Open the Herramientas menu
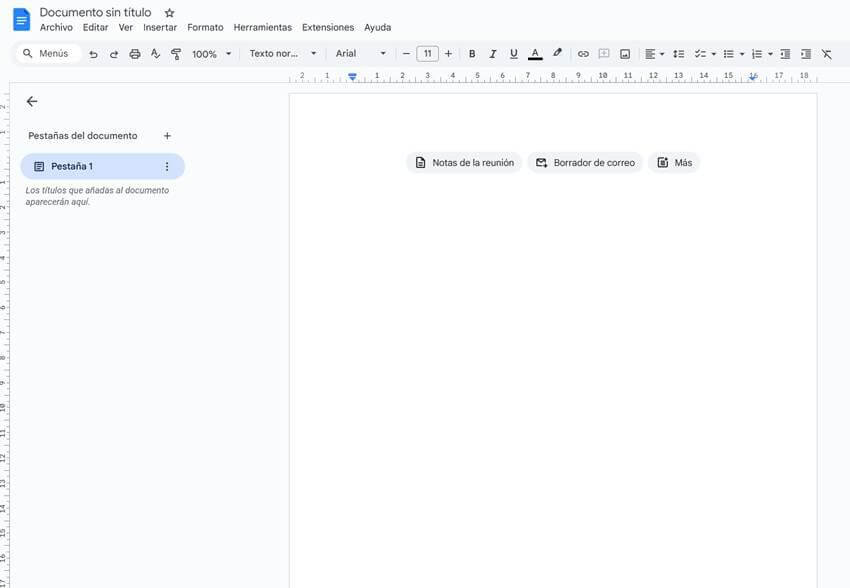Screen dimensions: 850x588 point(262,28)
